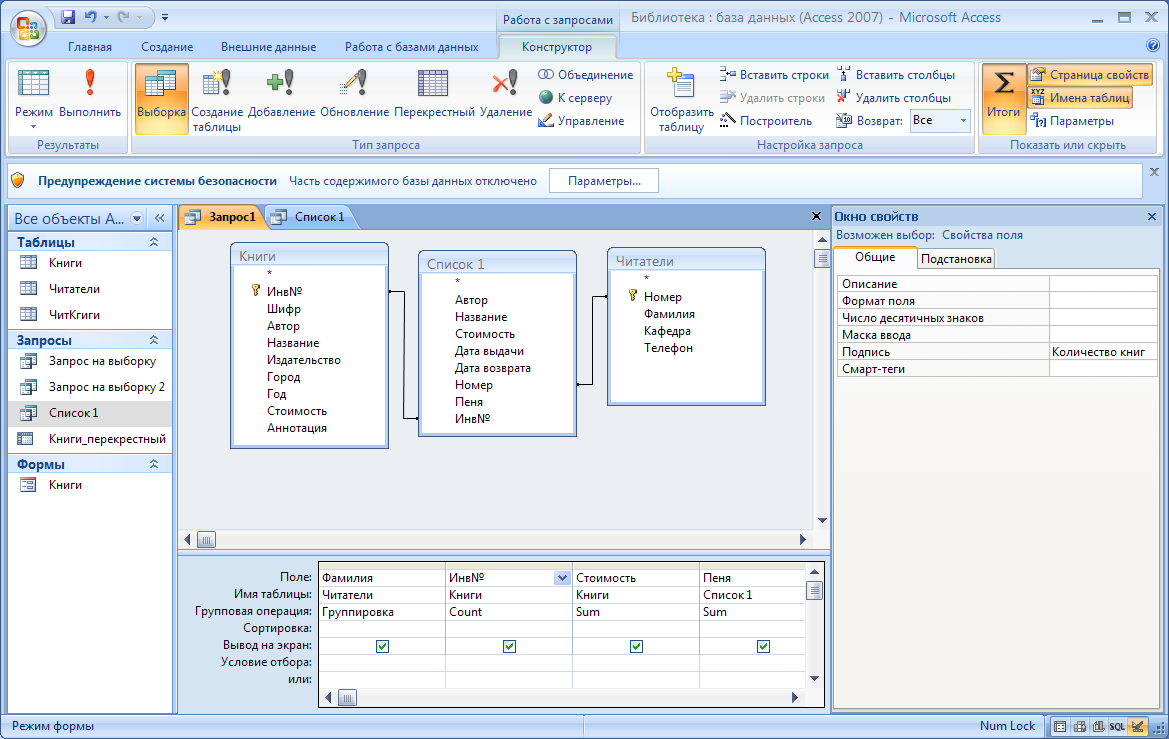Viewport: 1169px width, 739px height.
Task: Collapse the navigation pane with double chevron
Action: pos(160,218)
